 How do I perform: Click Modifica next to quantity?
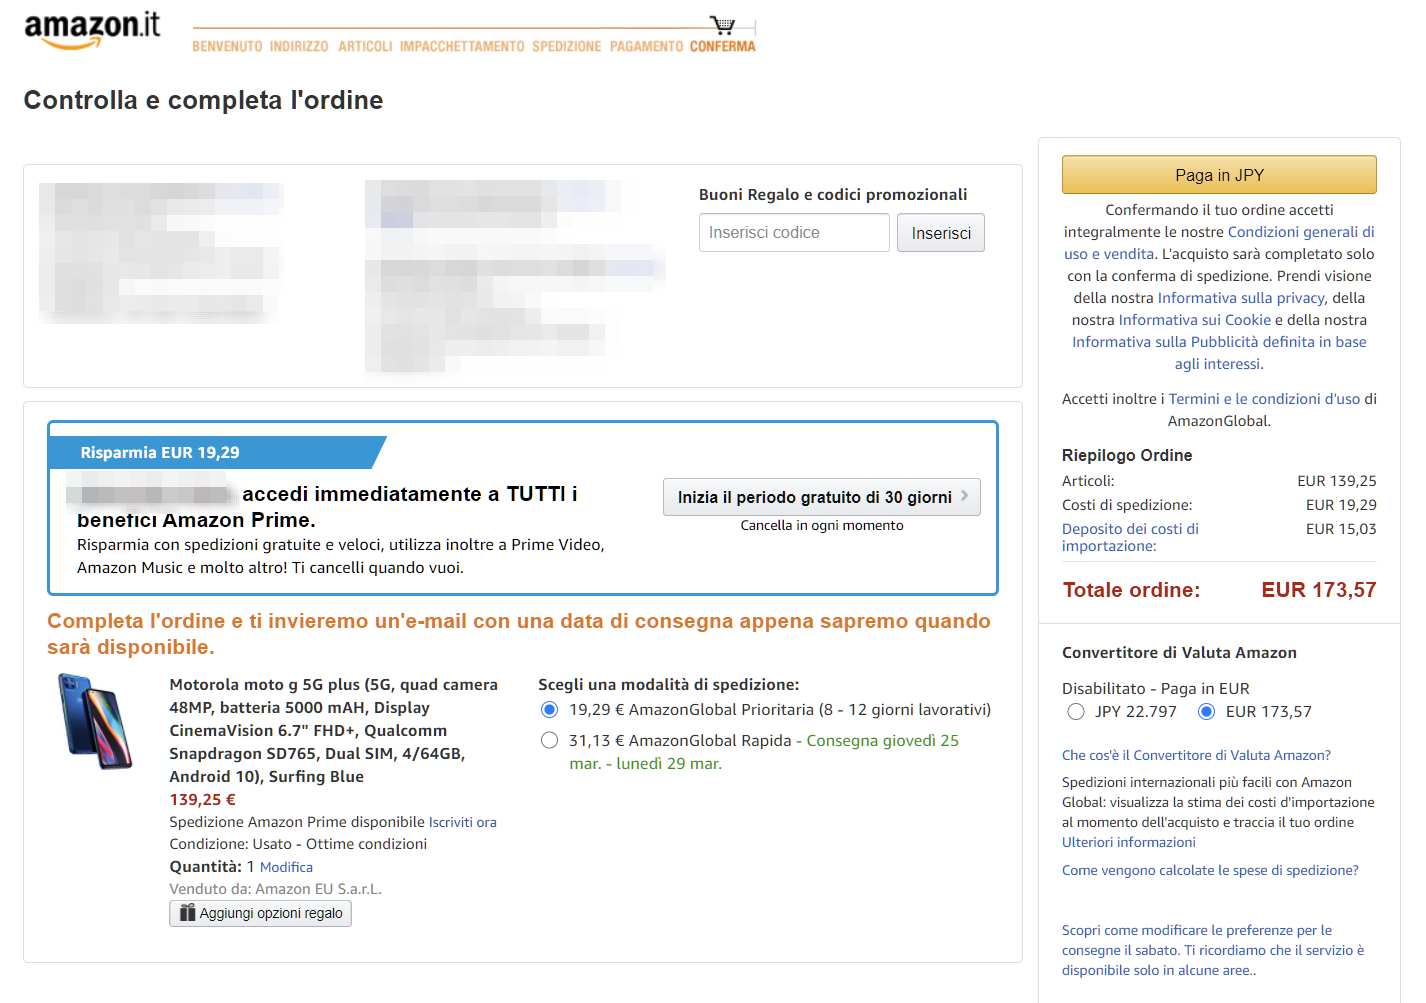286,867
